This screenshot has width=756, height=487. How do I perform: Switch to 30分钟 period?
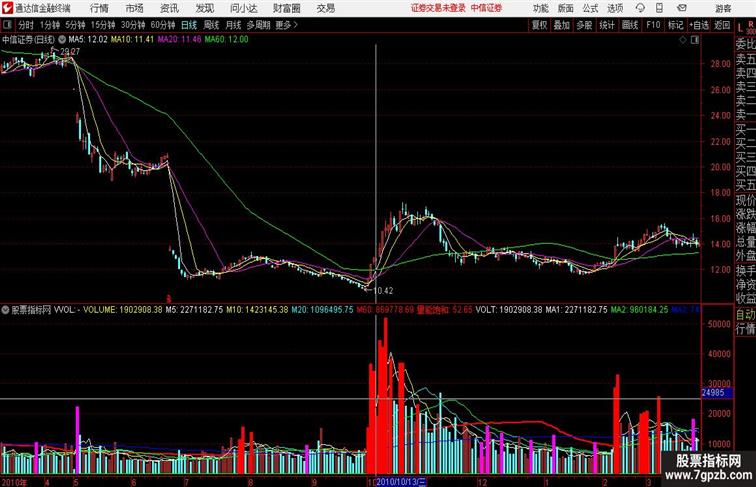click(x=133, y=25)
